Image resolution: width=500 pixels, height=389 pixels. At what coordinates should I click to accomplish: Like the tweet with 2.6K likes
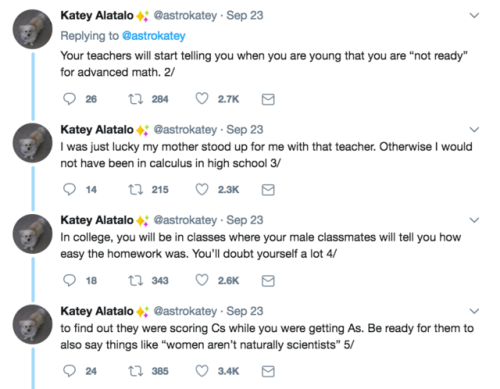tap(202, 280)
